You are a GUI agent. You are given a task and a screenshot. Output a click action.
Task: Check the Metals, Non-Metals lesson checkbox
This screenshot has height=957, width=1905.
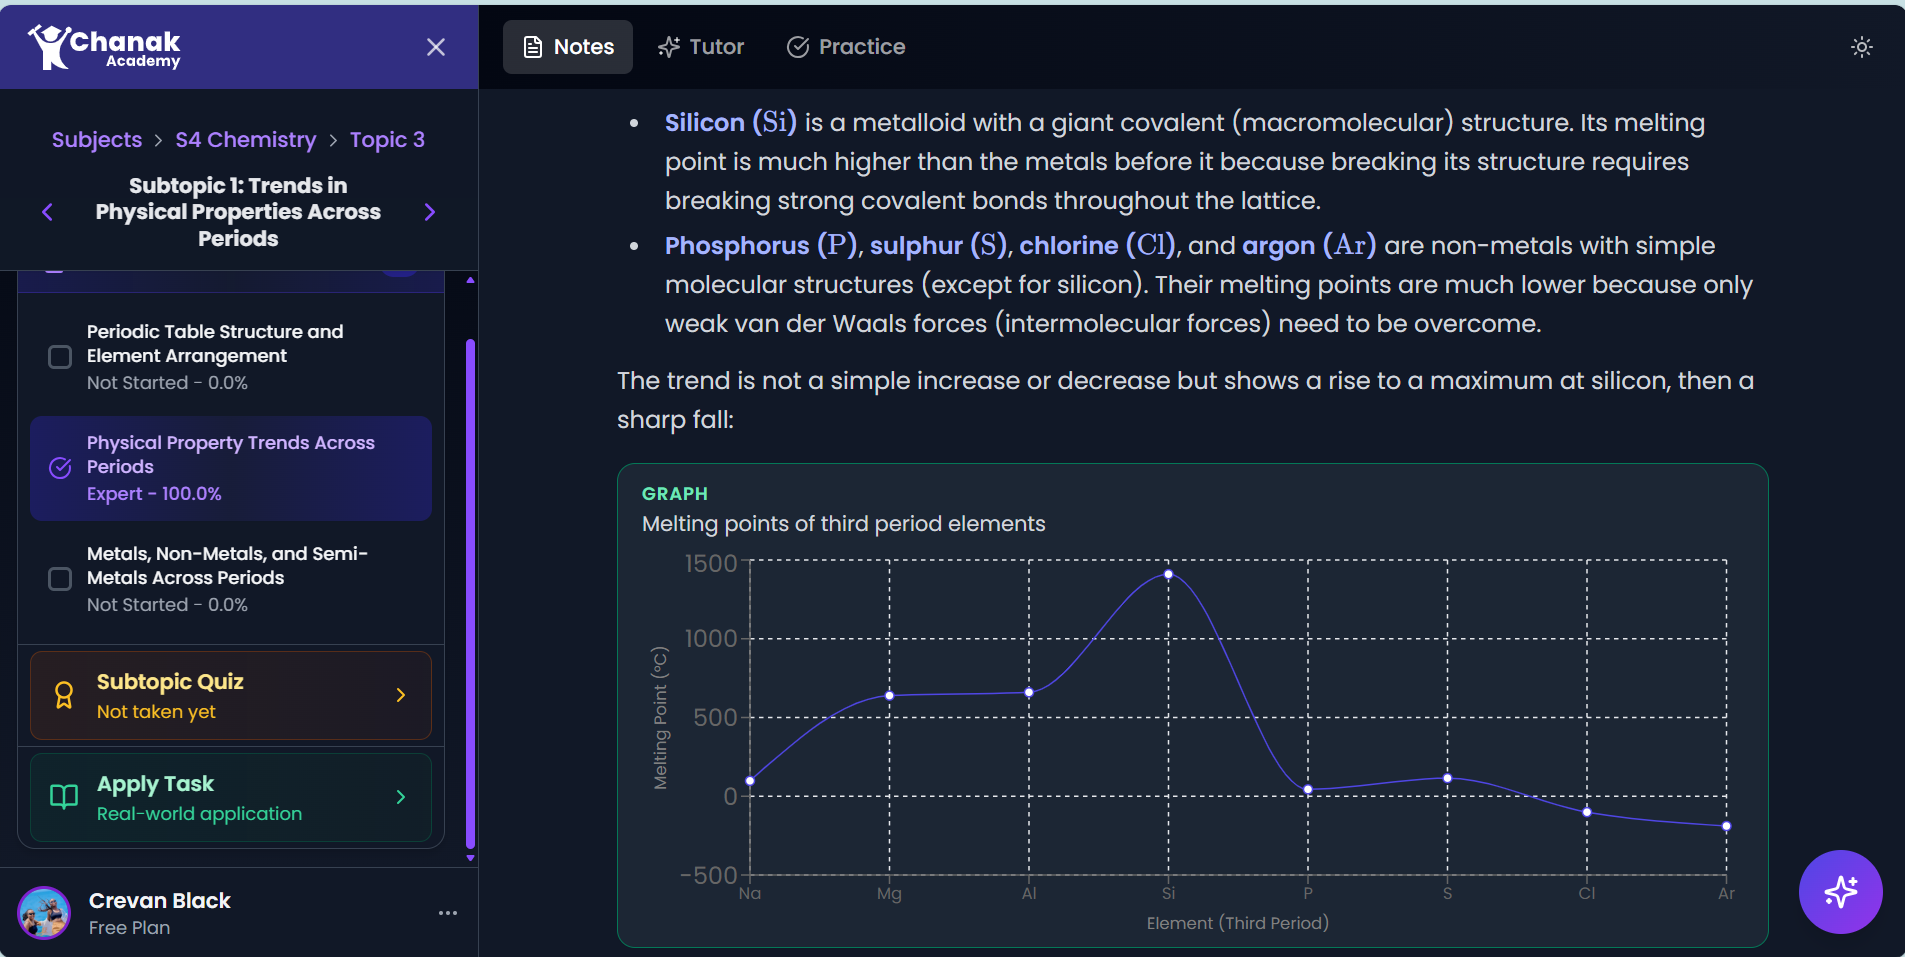coord(59,578)
